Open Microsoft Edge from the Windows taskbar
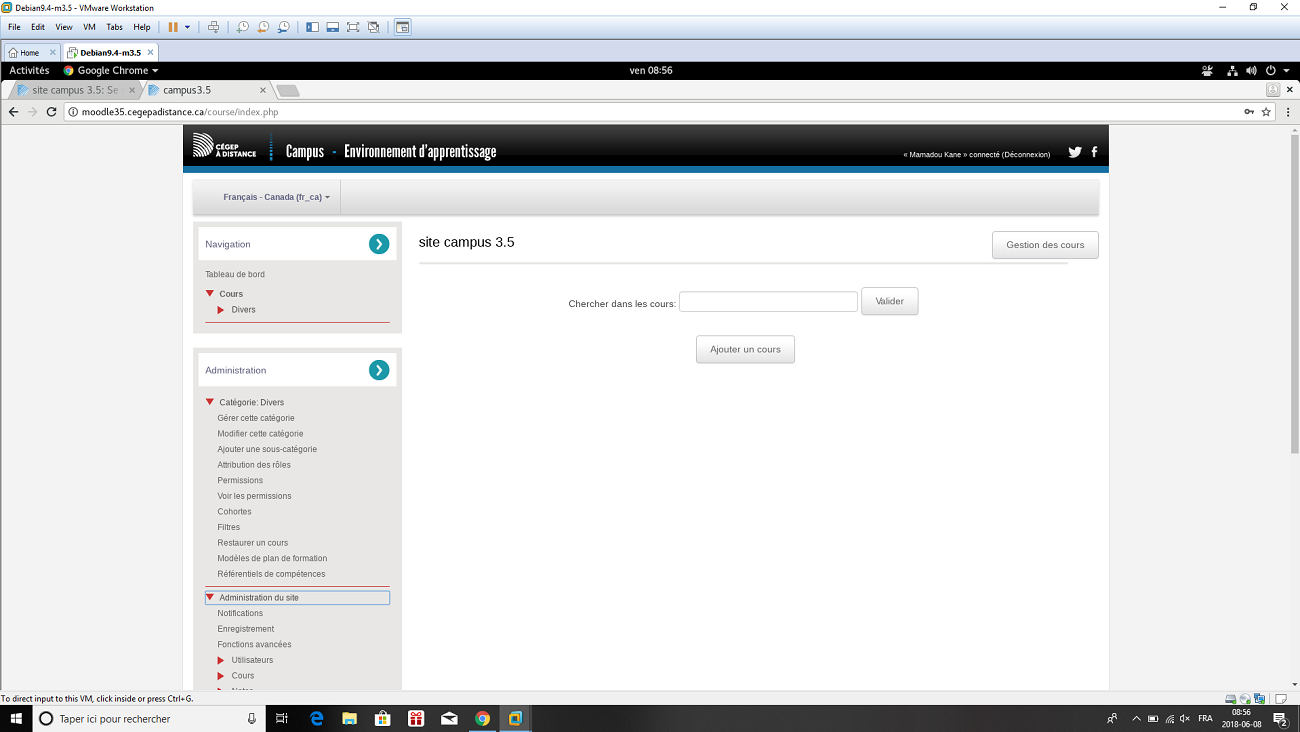This screenshot has height=732, width=1300. (x=317, y=718)
